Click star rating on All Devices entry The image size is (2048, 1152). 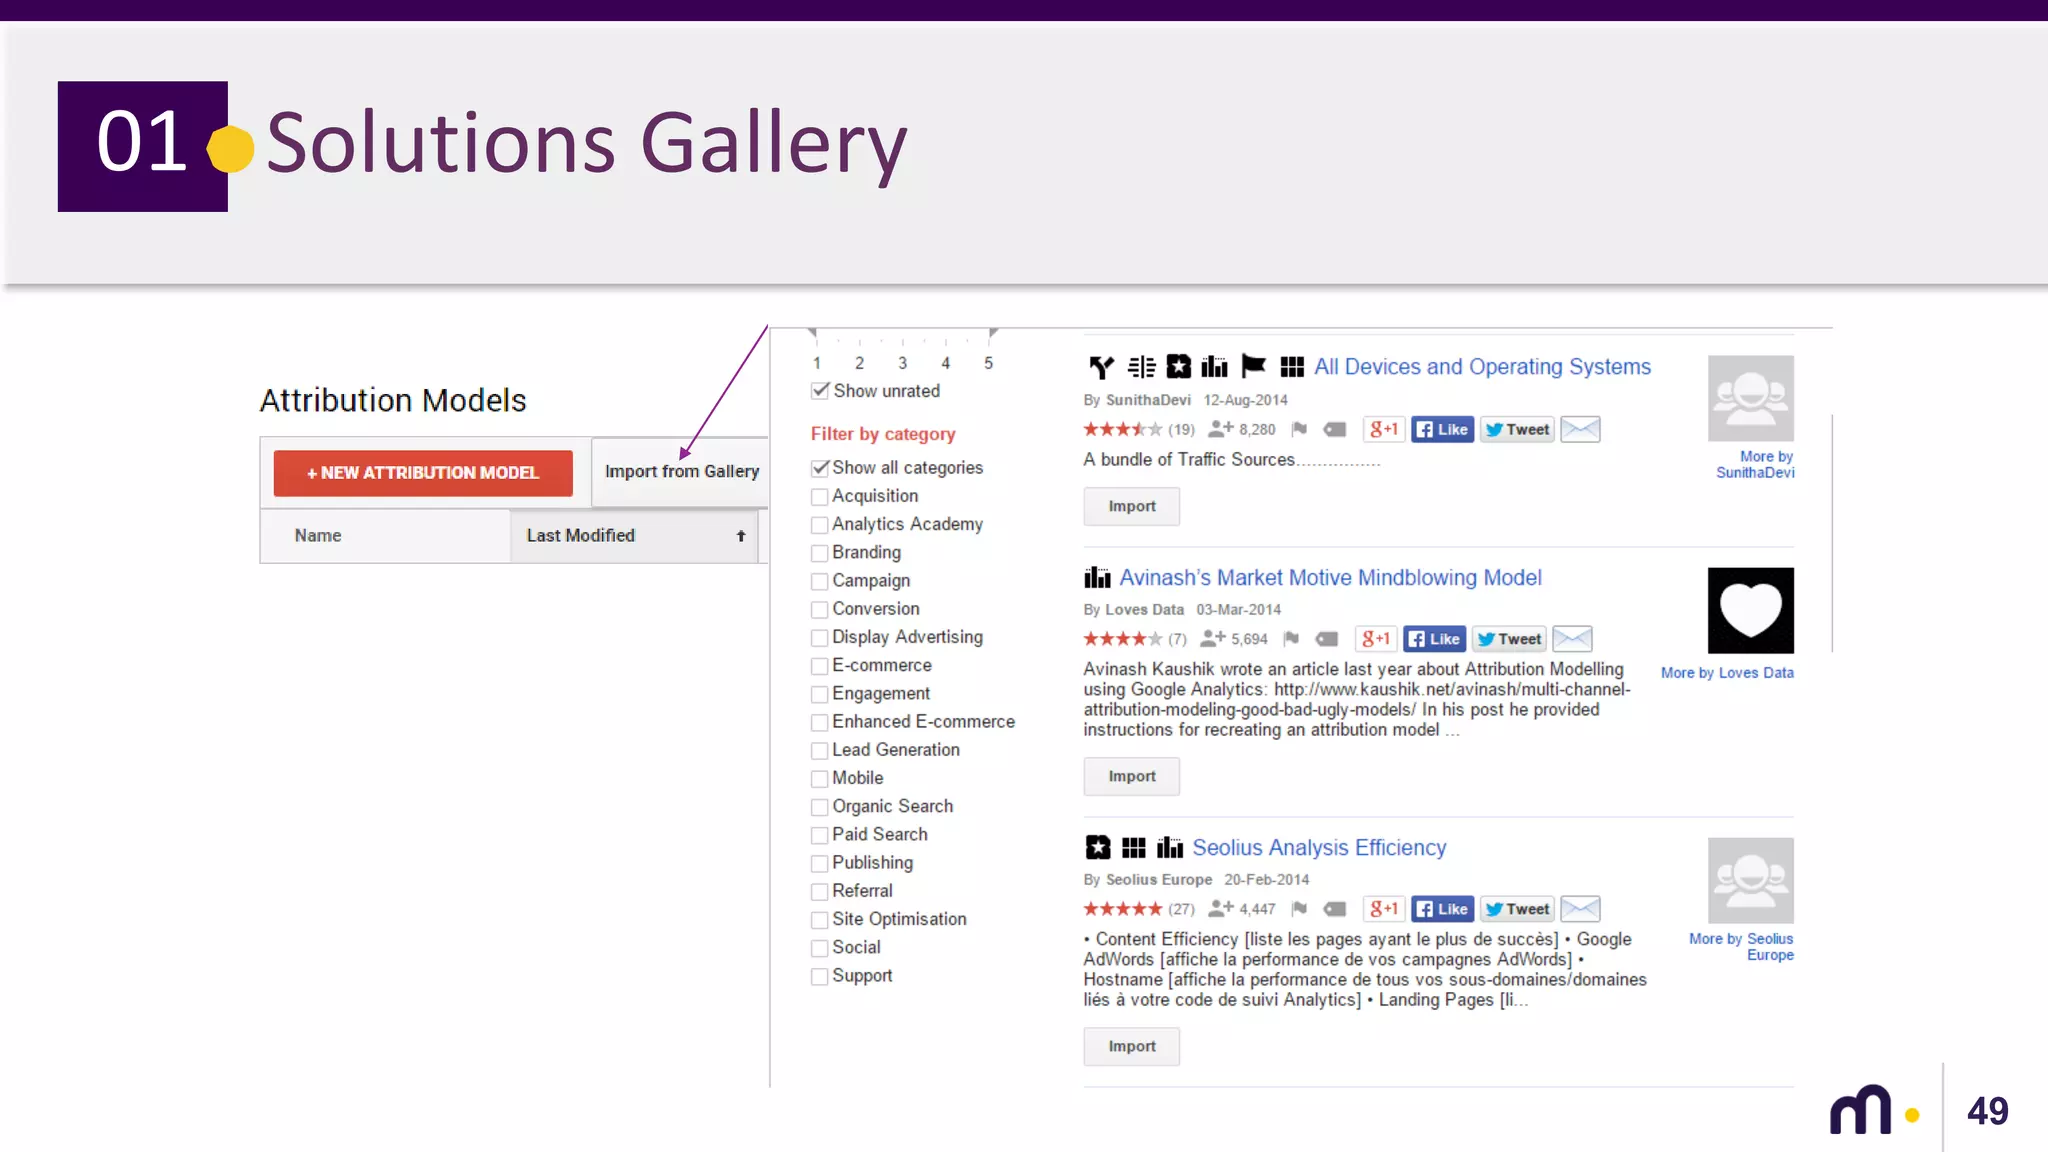[x=1122, y=430]
